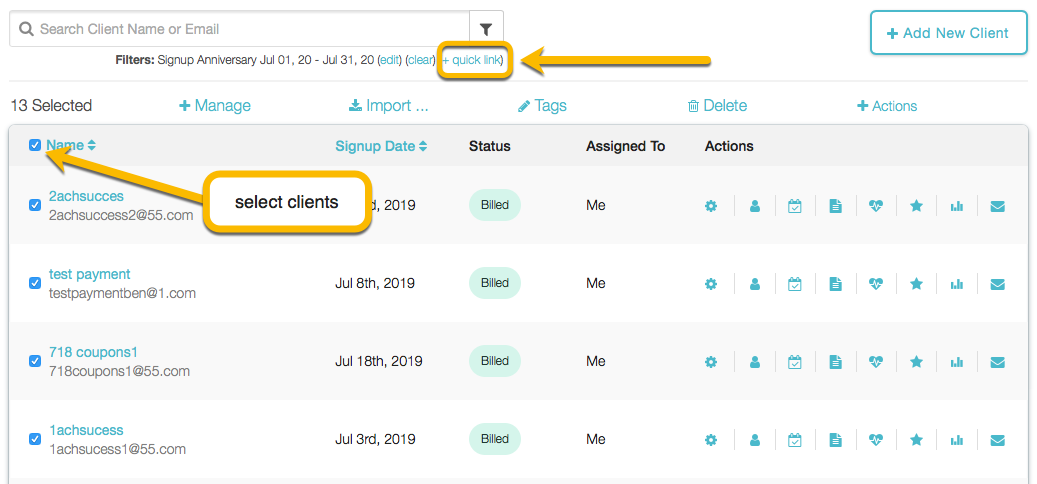Sort clients by Signup Date column

tap(381, 146)
